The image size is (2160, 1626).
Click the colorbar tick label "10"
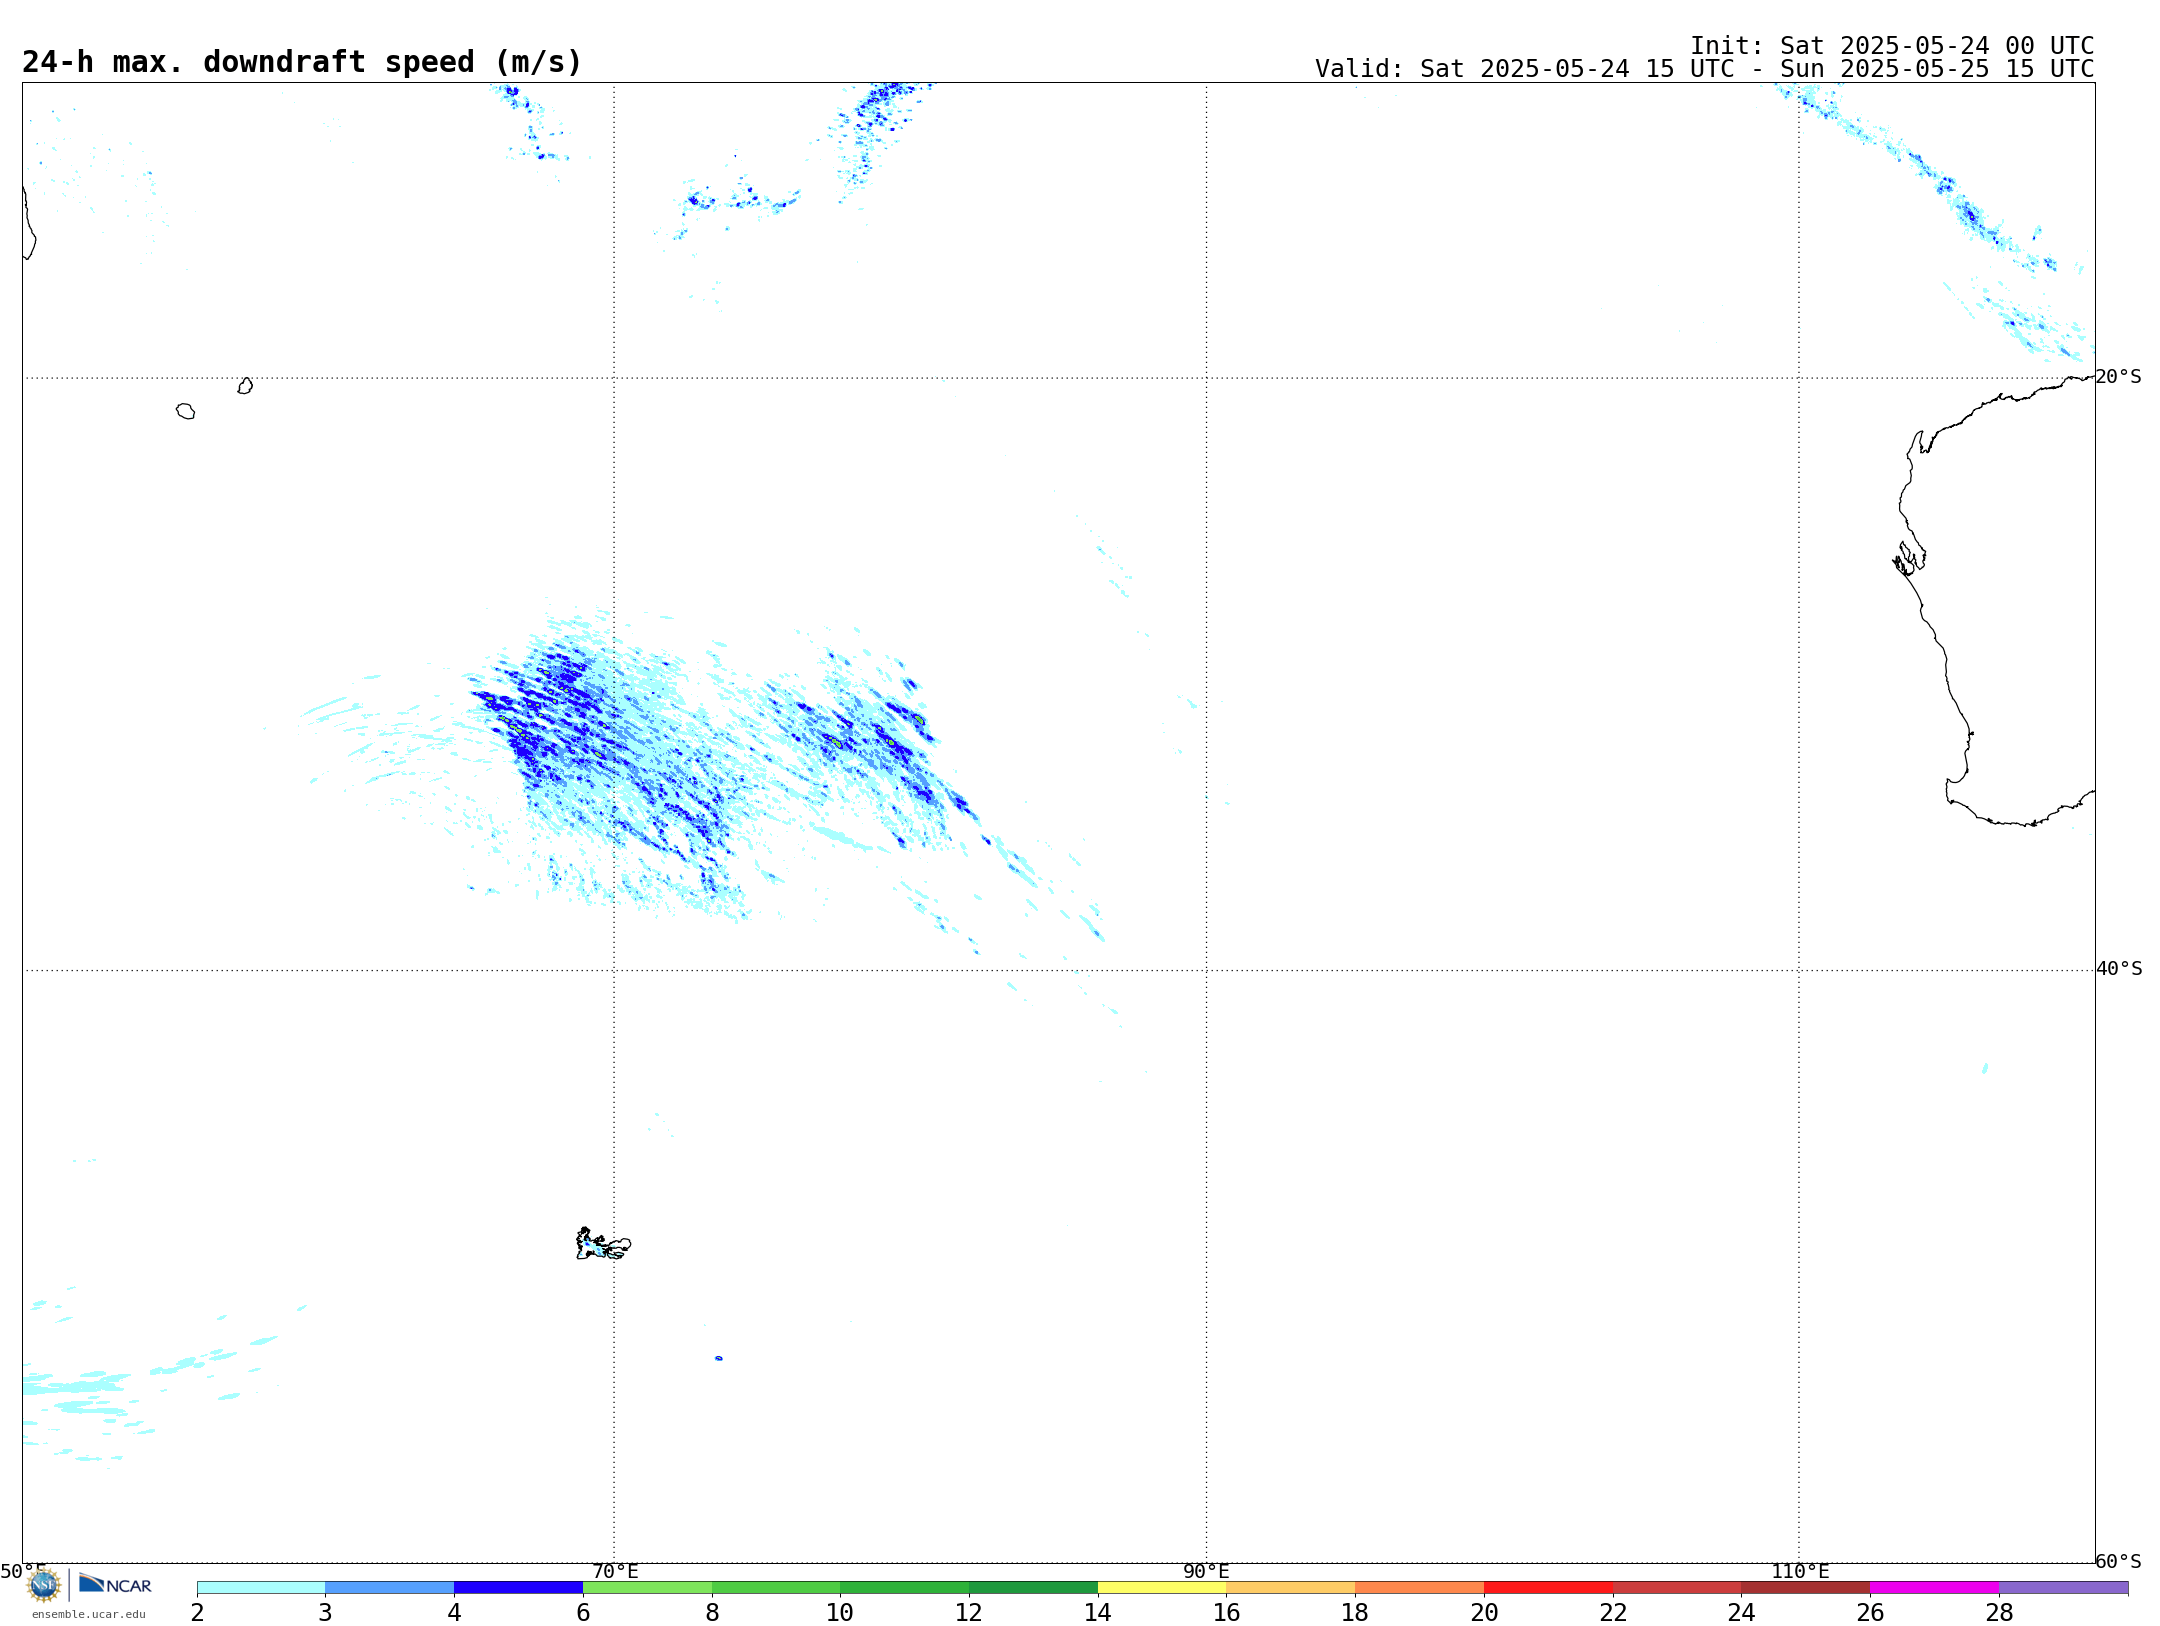(840, 1612)
